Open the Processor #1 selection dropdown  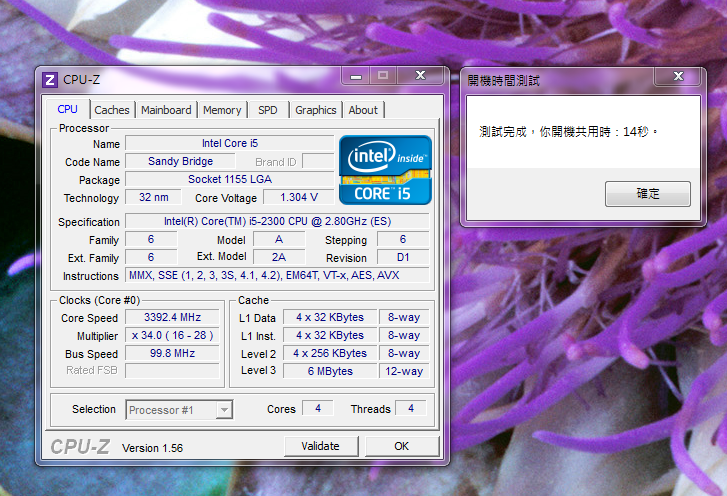[x=179, y=410]
